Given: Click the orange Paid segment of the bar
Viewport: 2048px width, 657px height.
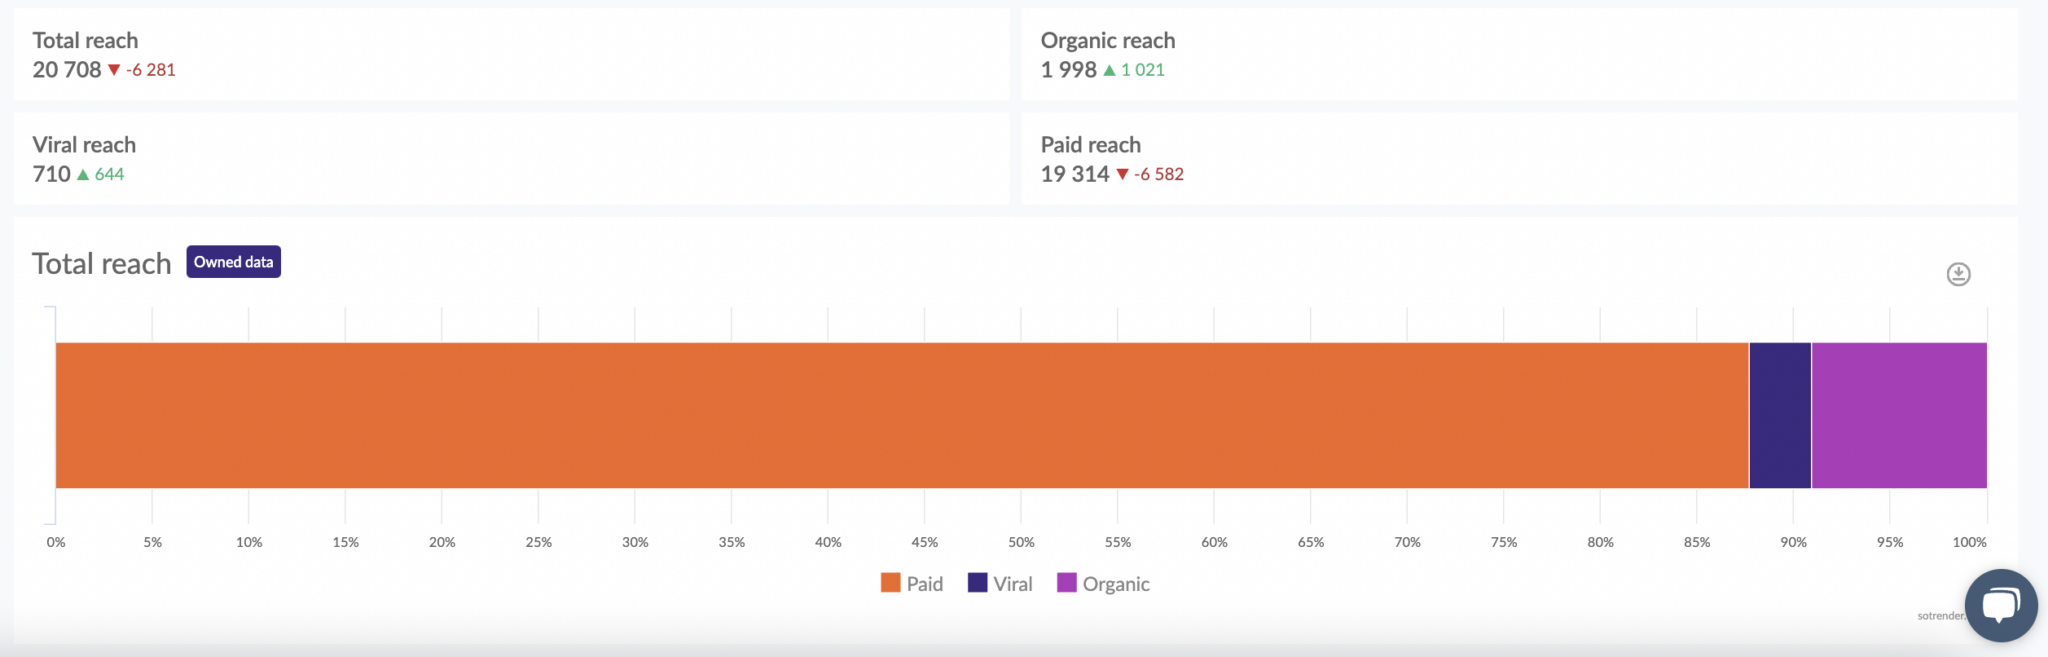Looking at the screenshot, I should 900,415.
